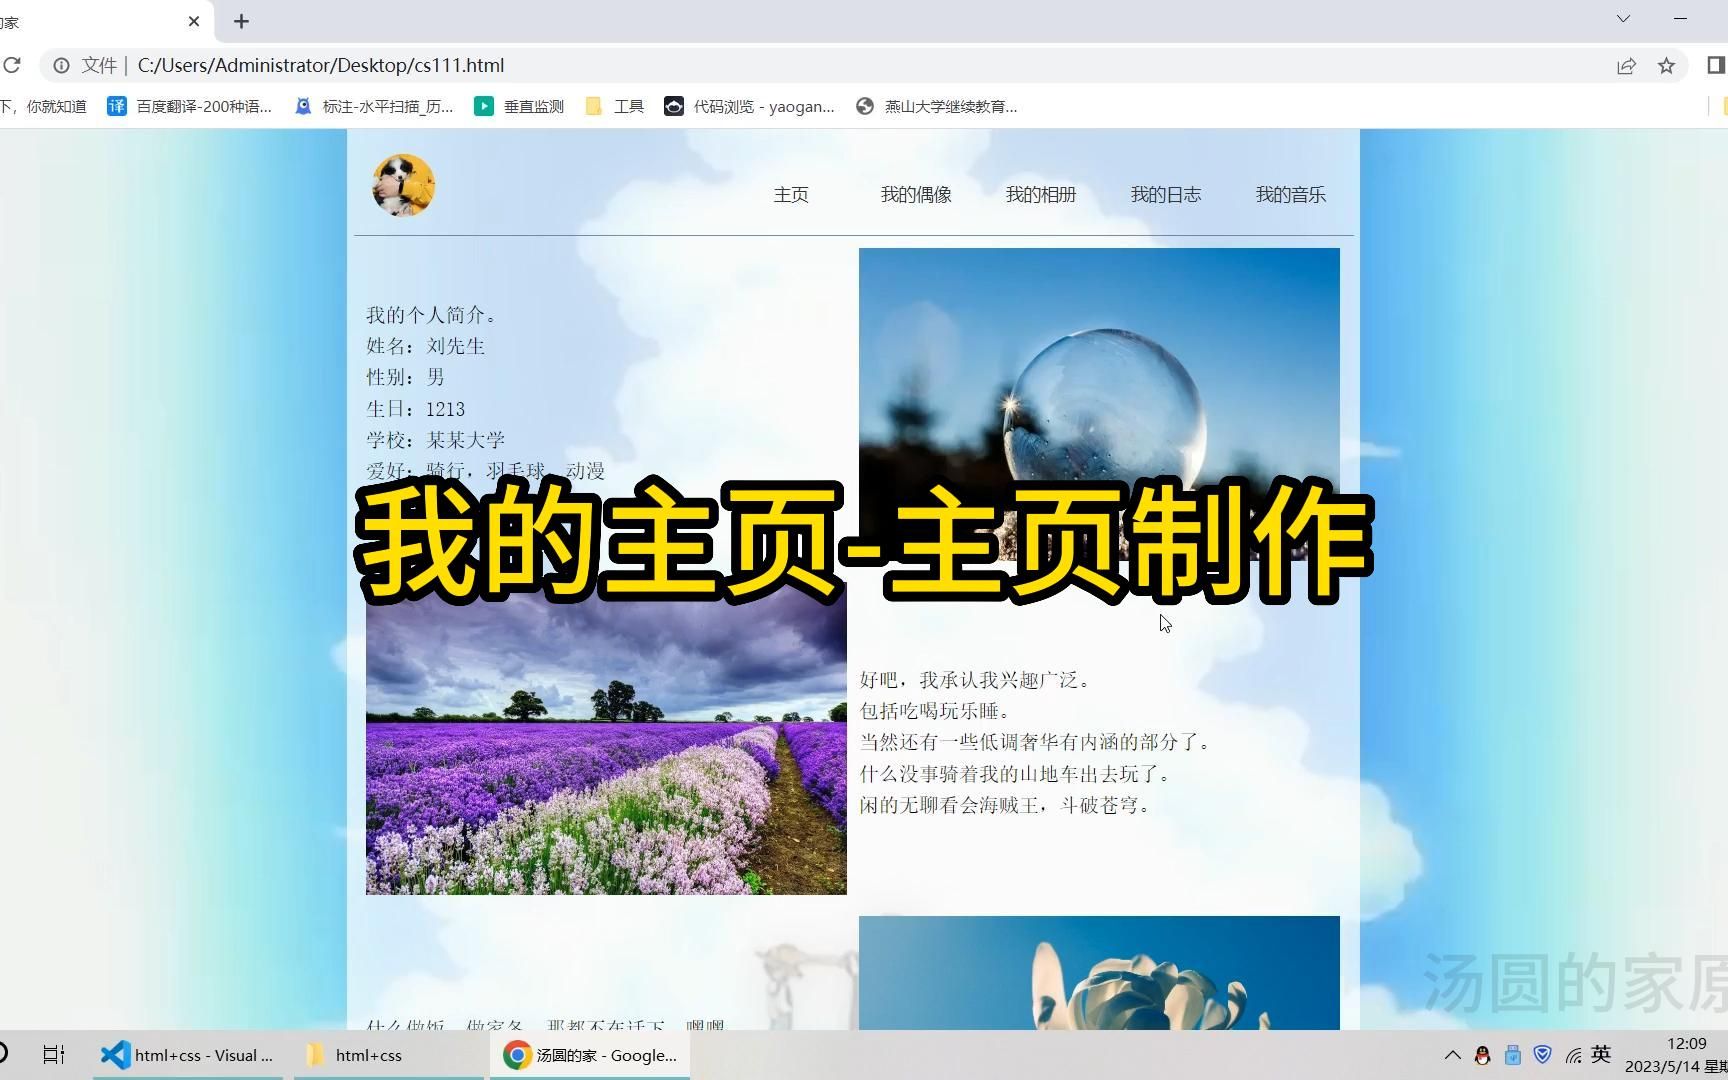This screenshot has height=1080, width=1728.
Task: Click the 标注-水平扫描 bookmark icon
Action: (x=303, y=106)
